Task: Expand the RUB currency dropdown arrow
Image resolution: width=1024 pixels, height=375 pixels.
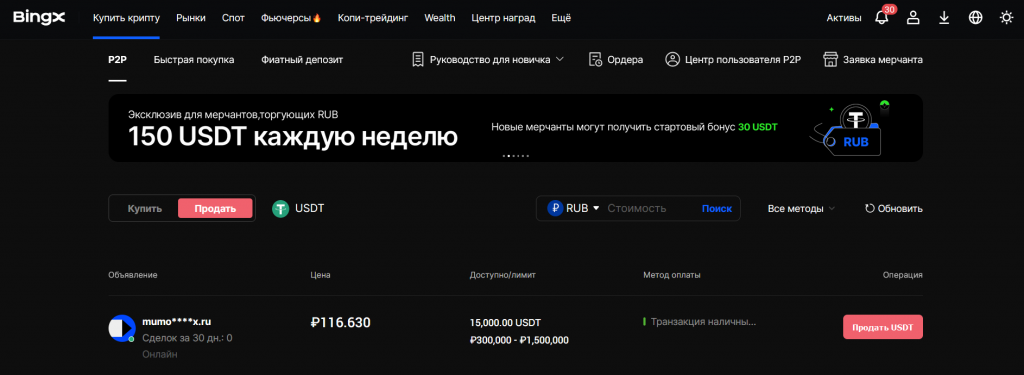Action: click(x=596, y=208)
